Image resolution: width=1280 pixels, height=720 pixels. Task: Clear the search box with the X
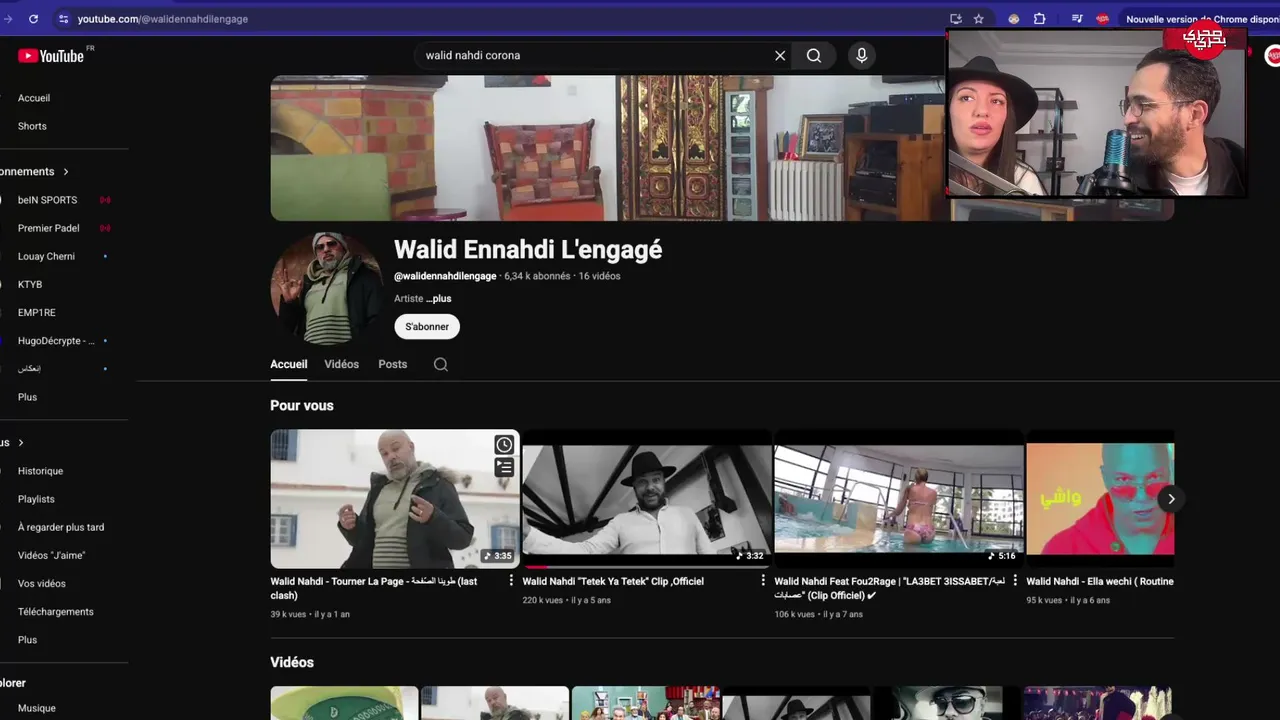780,56
